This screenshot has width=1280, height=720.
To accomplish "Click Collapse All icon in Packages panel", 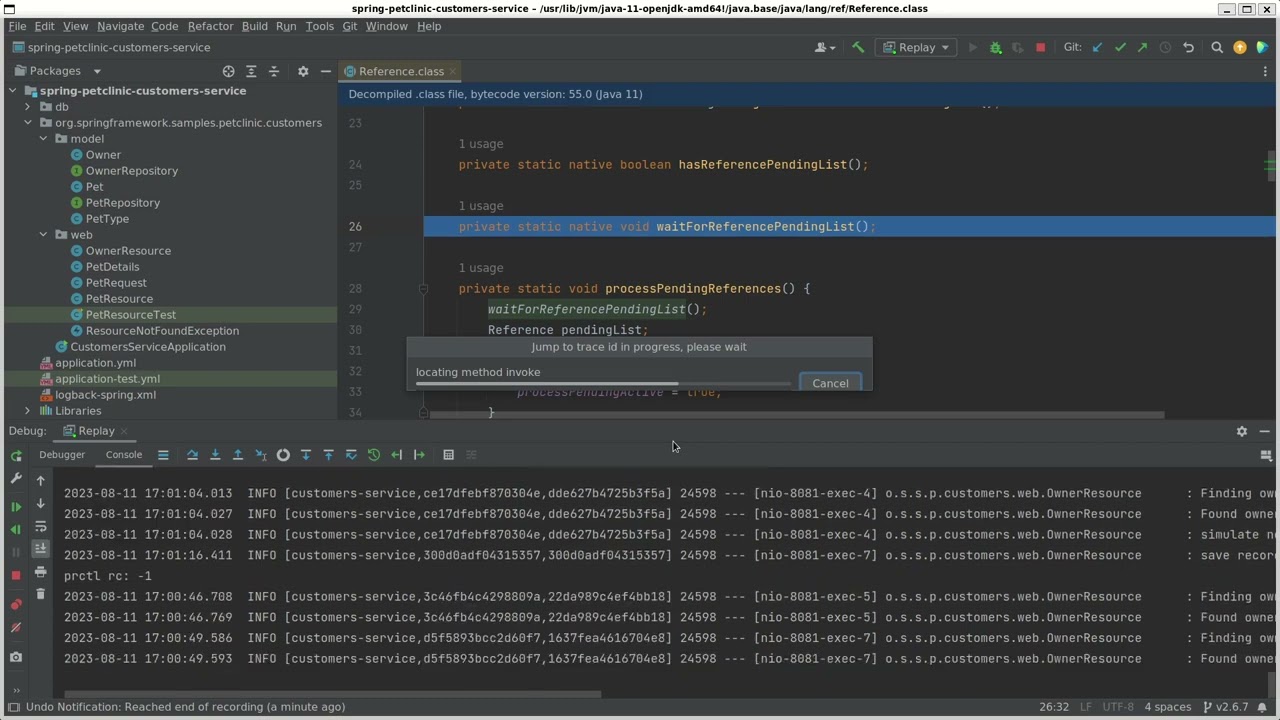I will point(274,71).
